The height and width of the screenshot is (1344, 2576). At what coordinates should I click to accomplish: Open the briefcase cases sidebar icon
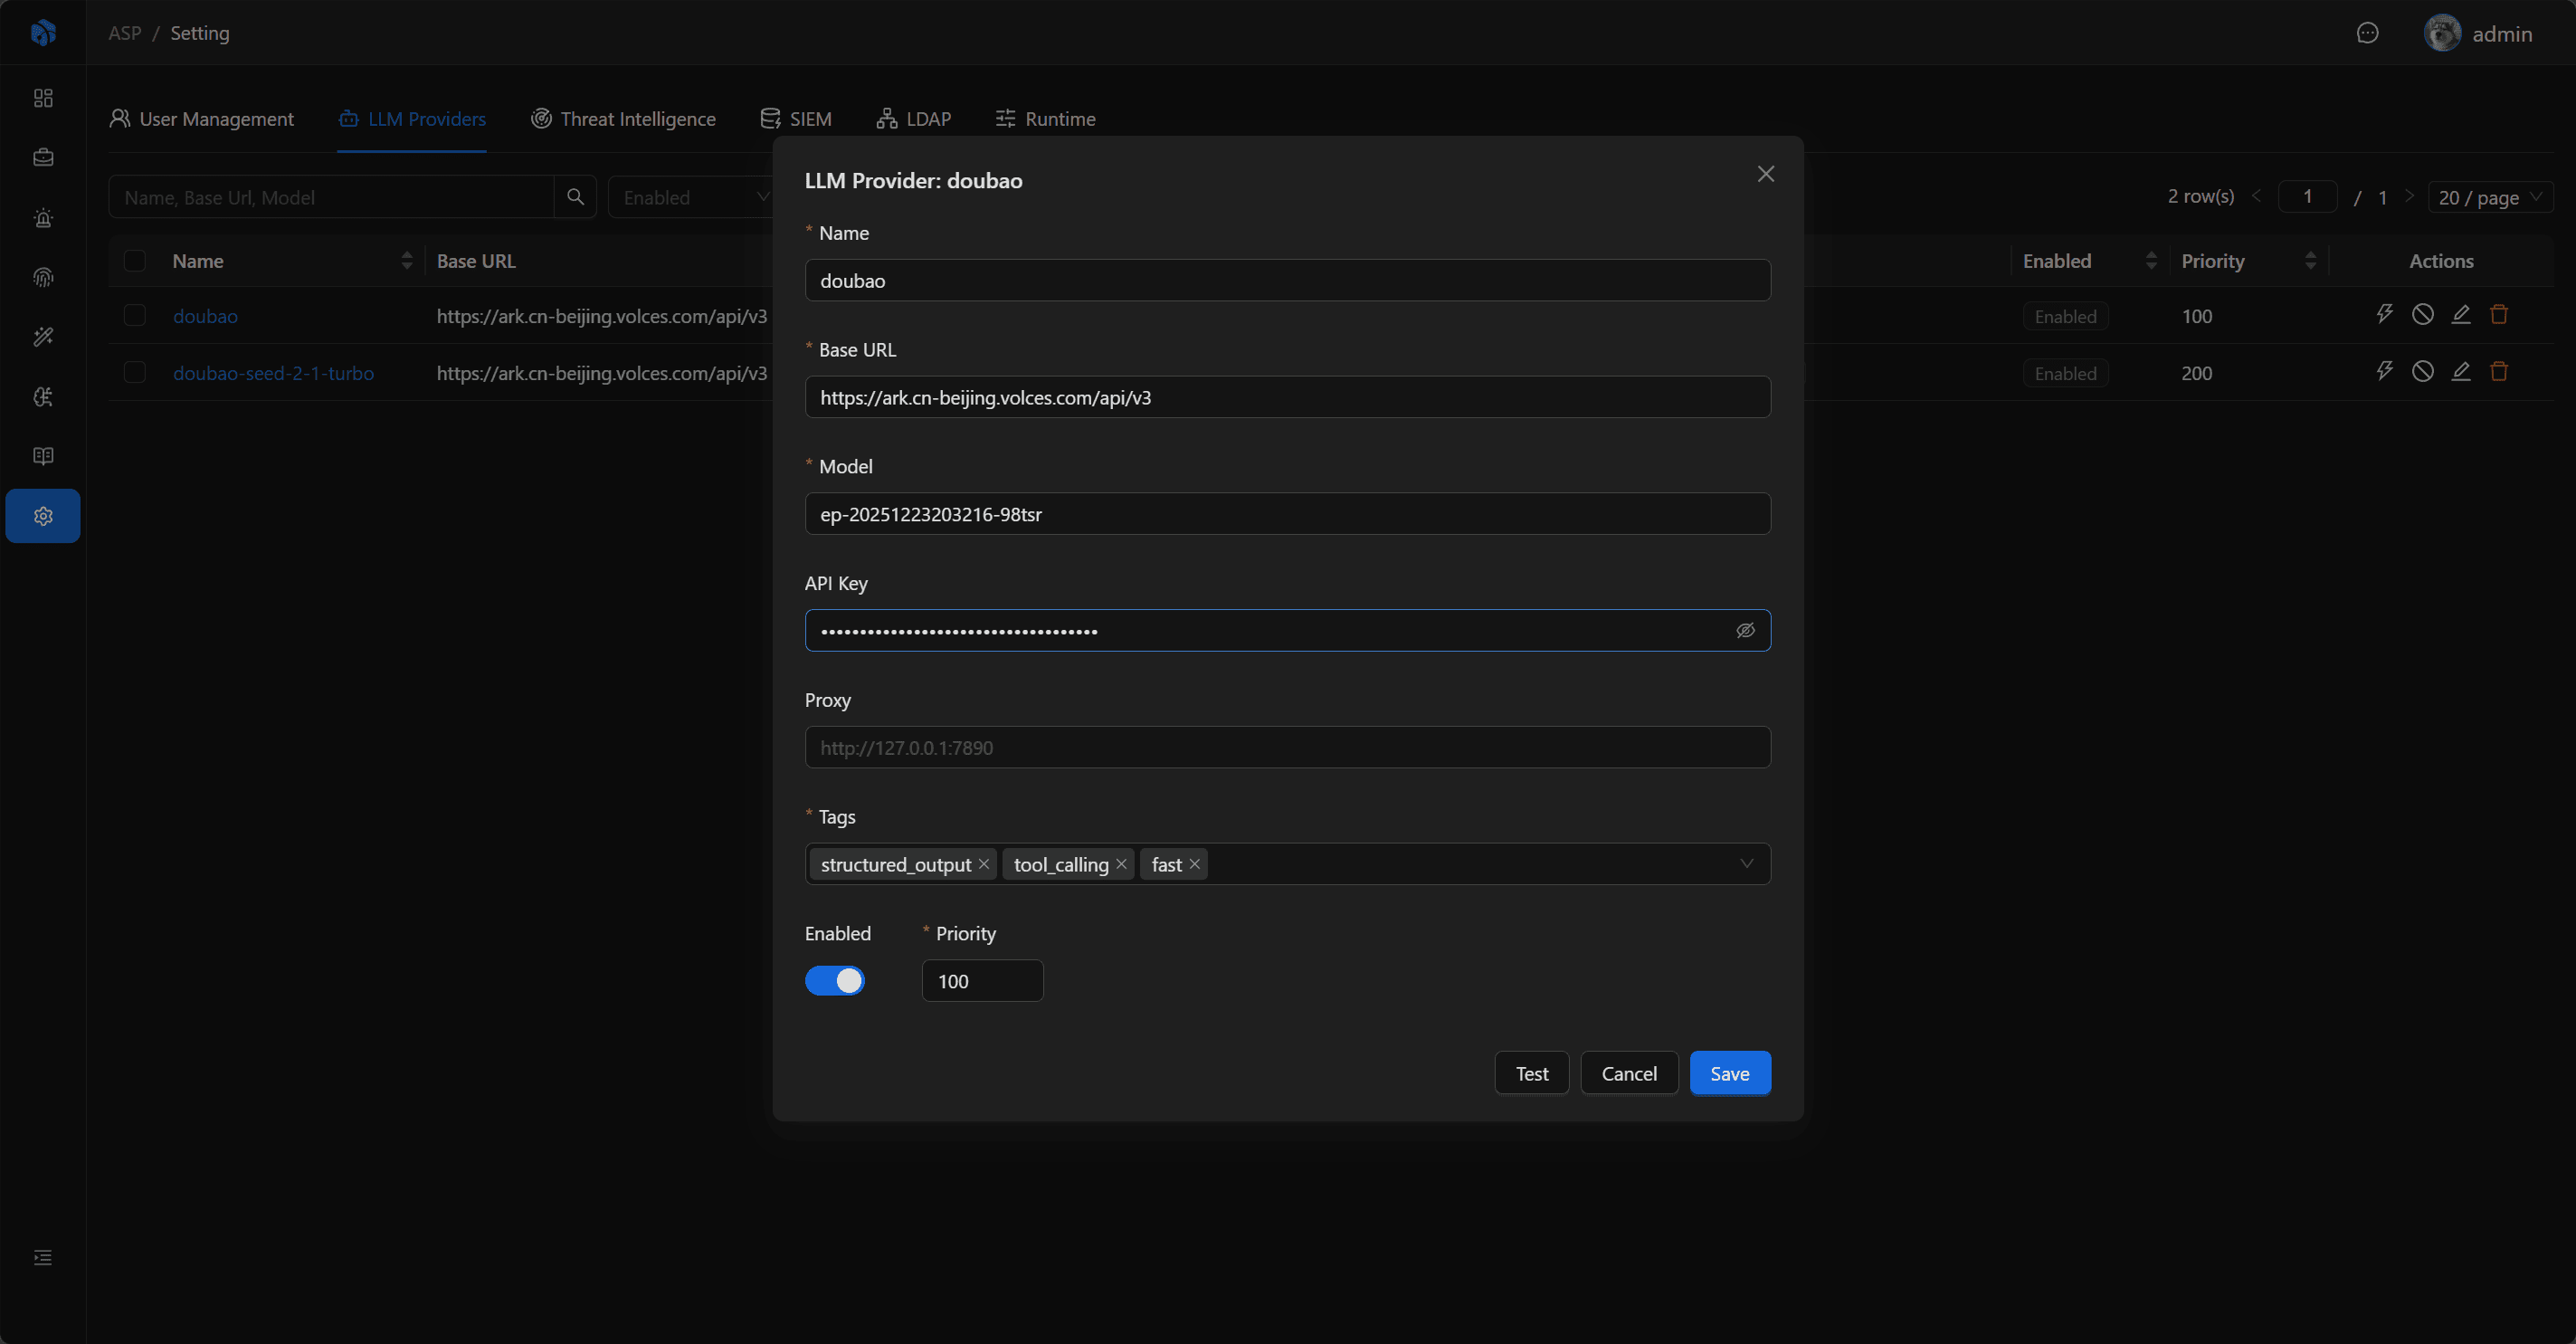click(x=43, y=157)
